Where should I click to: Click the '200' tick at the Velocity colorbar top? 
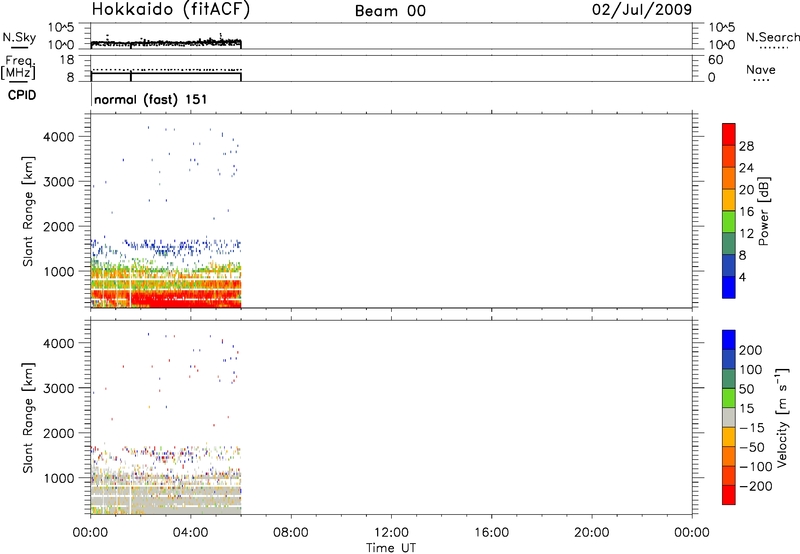(751, 350)
